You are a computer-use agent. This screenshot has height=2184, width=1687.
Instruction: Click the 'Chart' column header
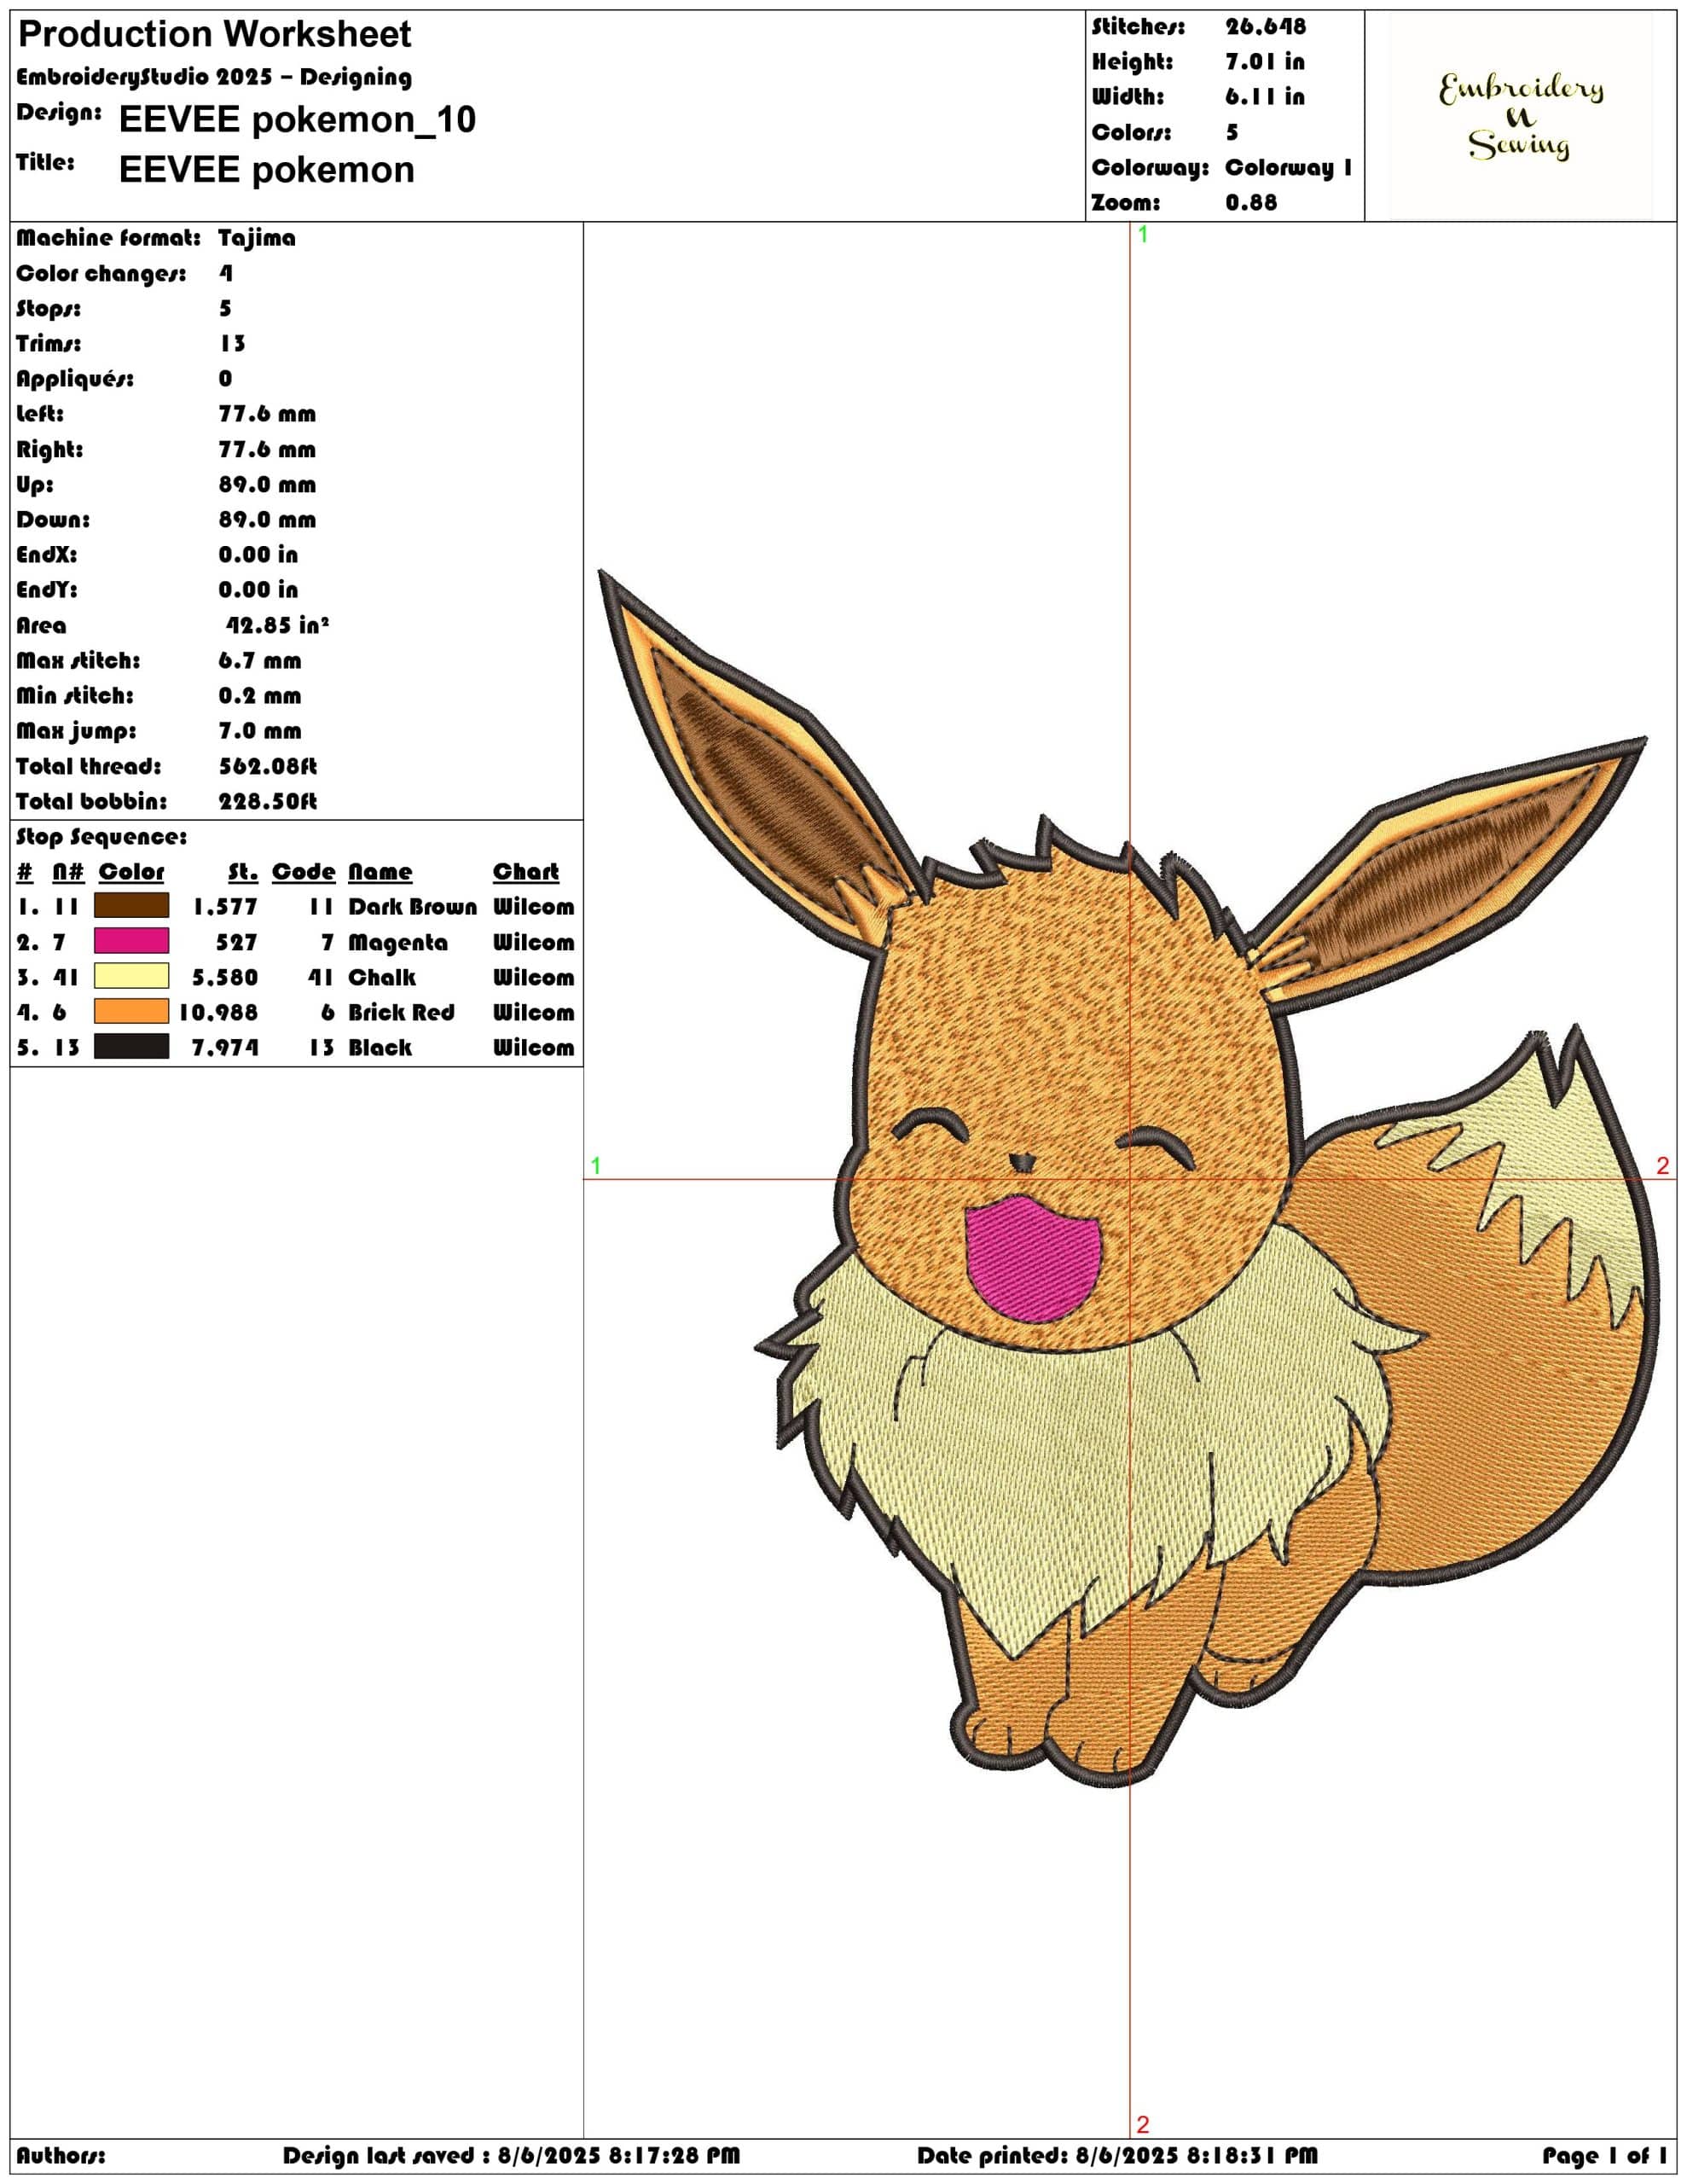[x=525, y=872]
